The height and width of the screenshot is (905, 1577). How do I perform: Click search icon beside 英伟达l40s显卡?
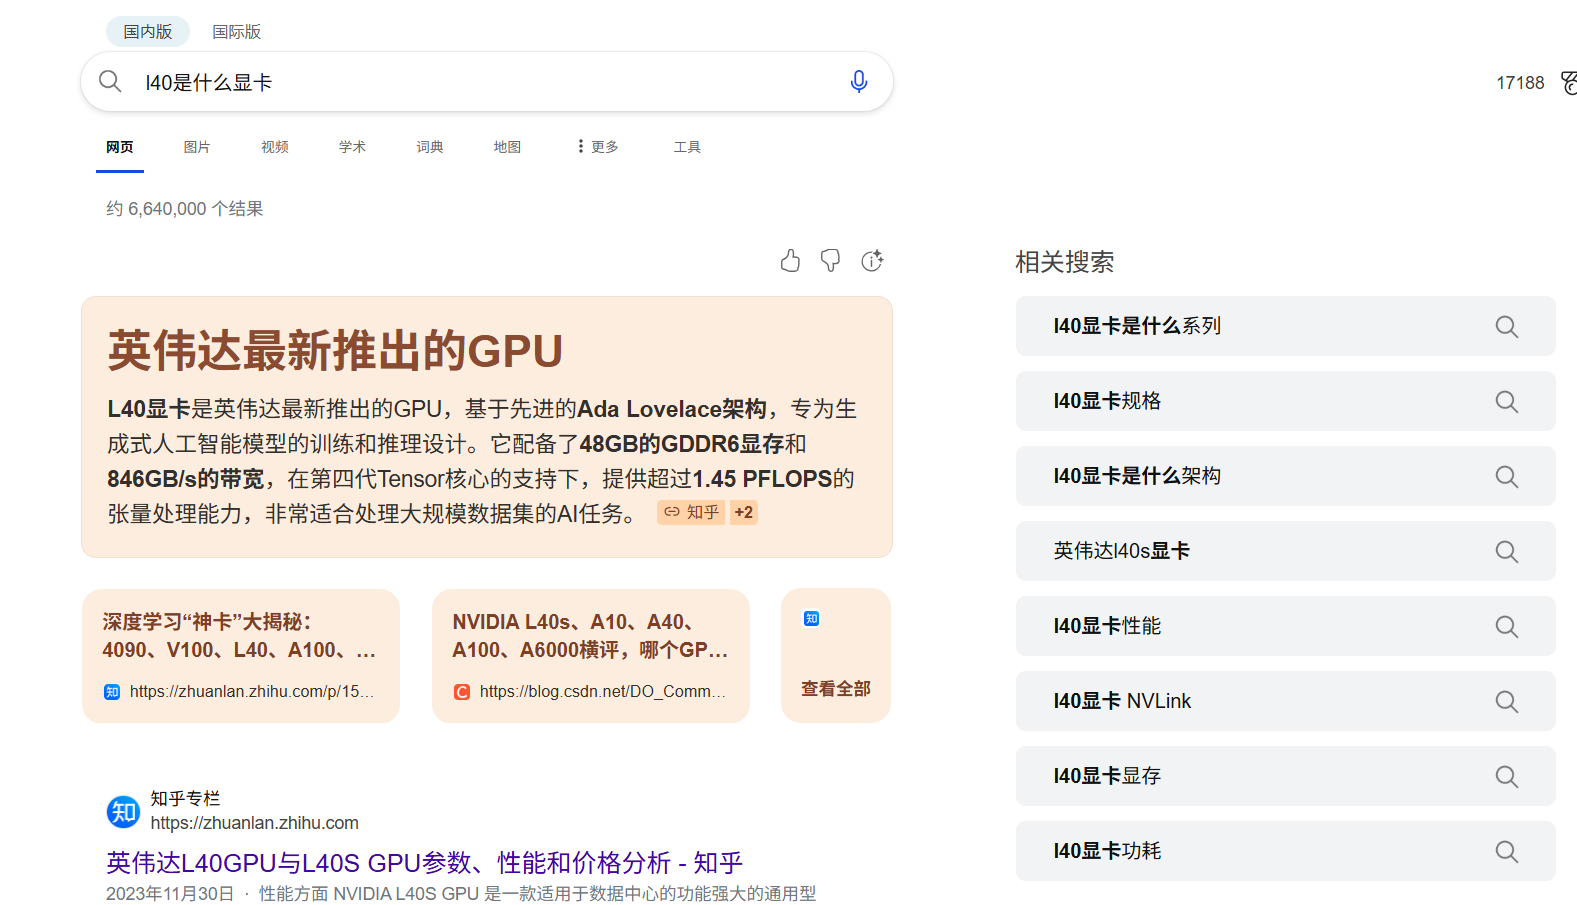coord(1506,551)
